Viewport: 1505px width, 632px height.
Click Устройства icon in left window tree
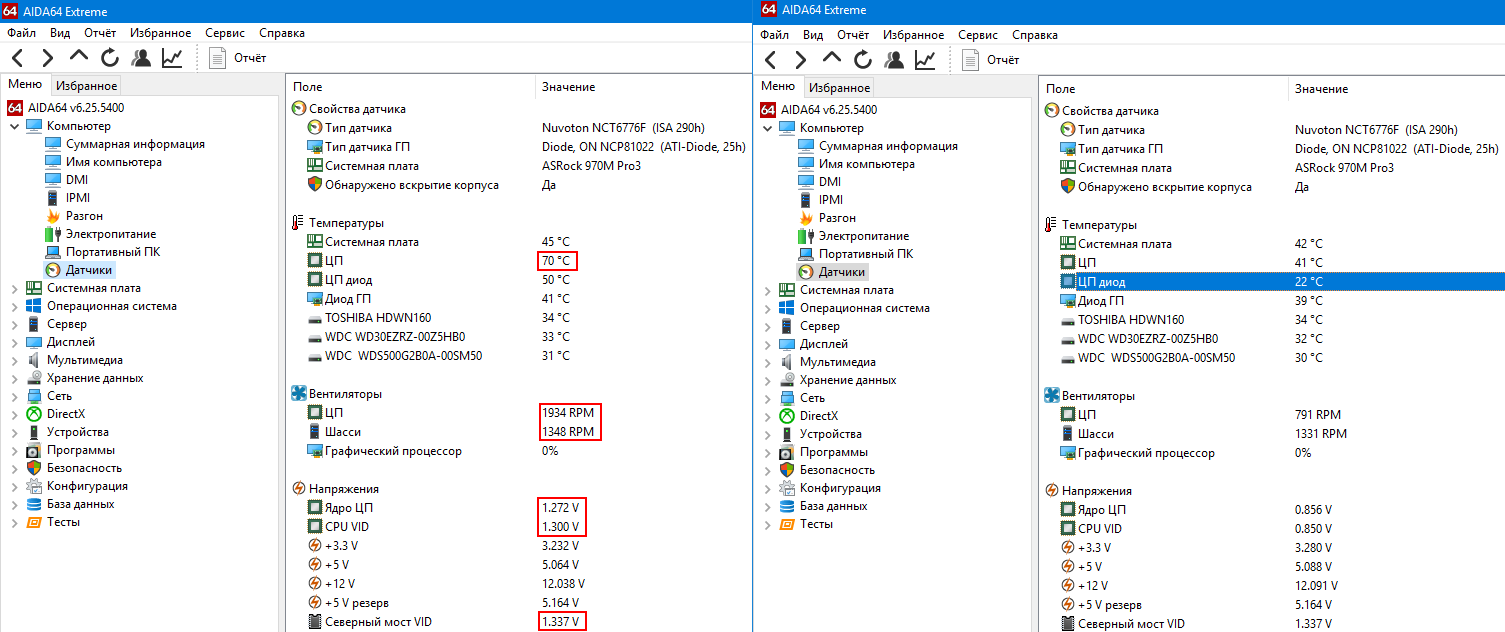pyautogui.click(x=34, y=432)
